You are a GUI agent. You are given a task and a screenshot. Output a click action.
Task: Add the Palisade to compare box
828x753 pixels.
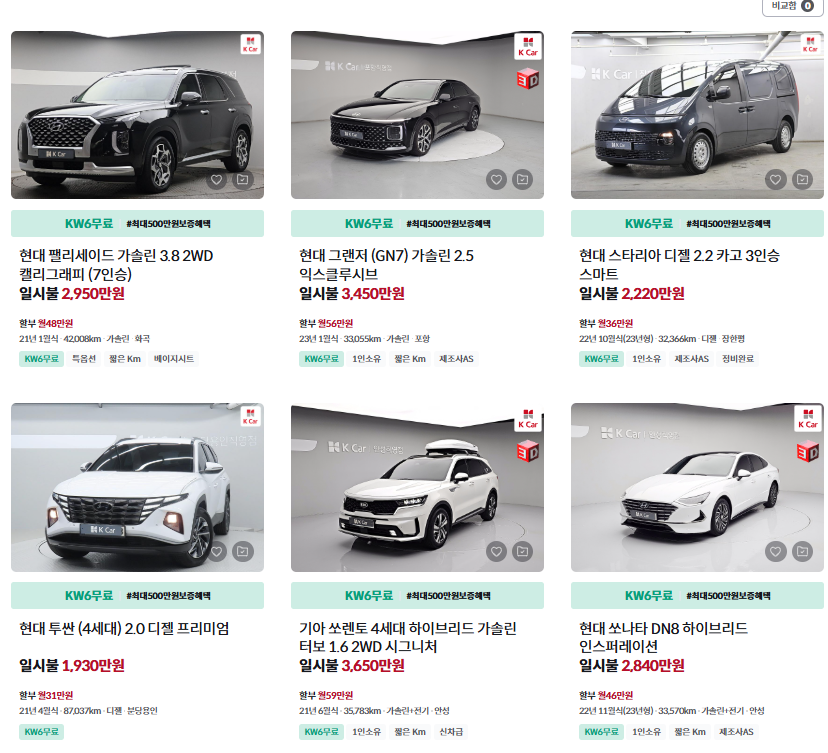243,180
